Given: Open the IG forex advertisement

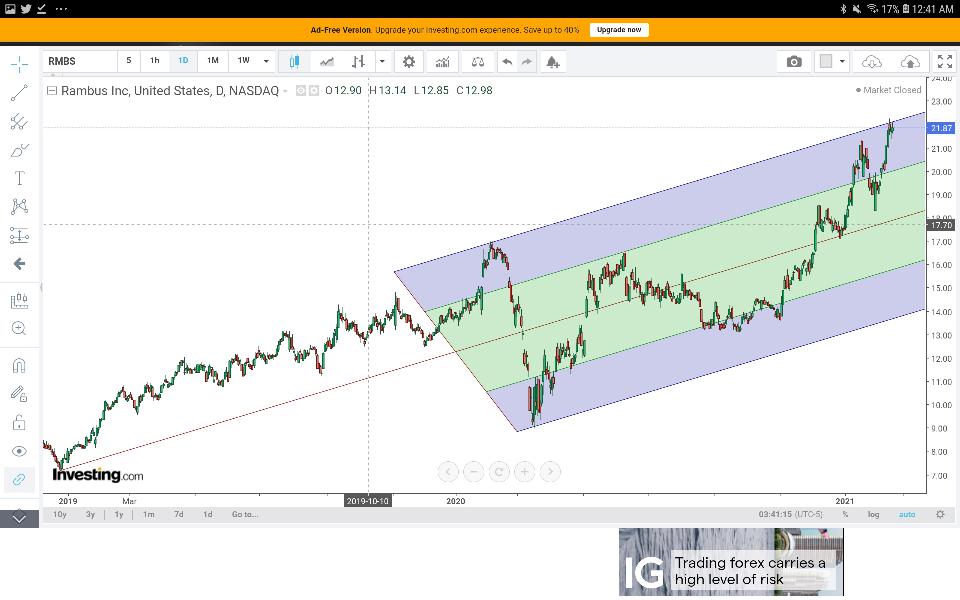Looking at the screenshot, I should (x=731, y=562).
